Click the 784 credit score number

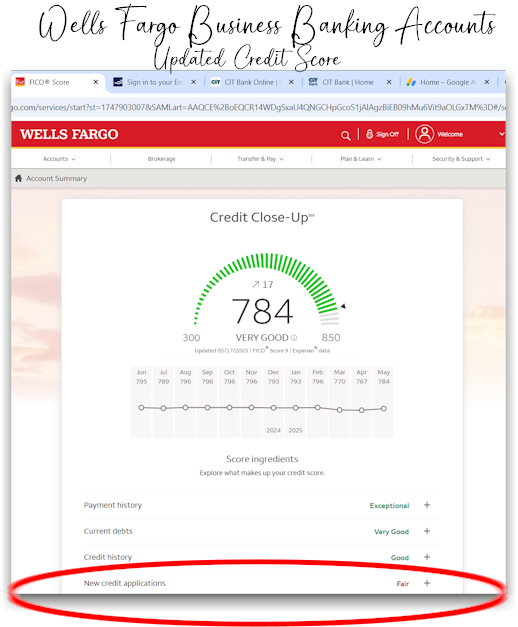click(x=262, y=311)
